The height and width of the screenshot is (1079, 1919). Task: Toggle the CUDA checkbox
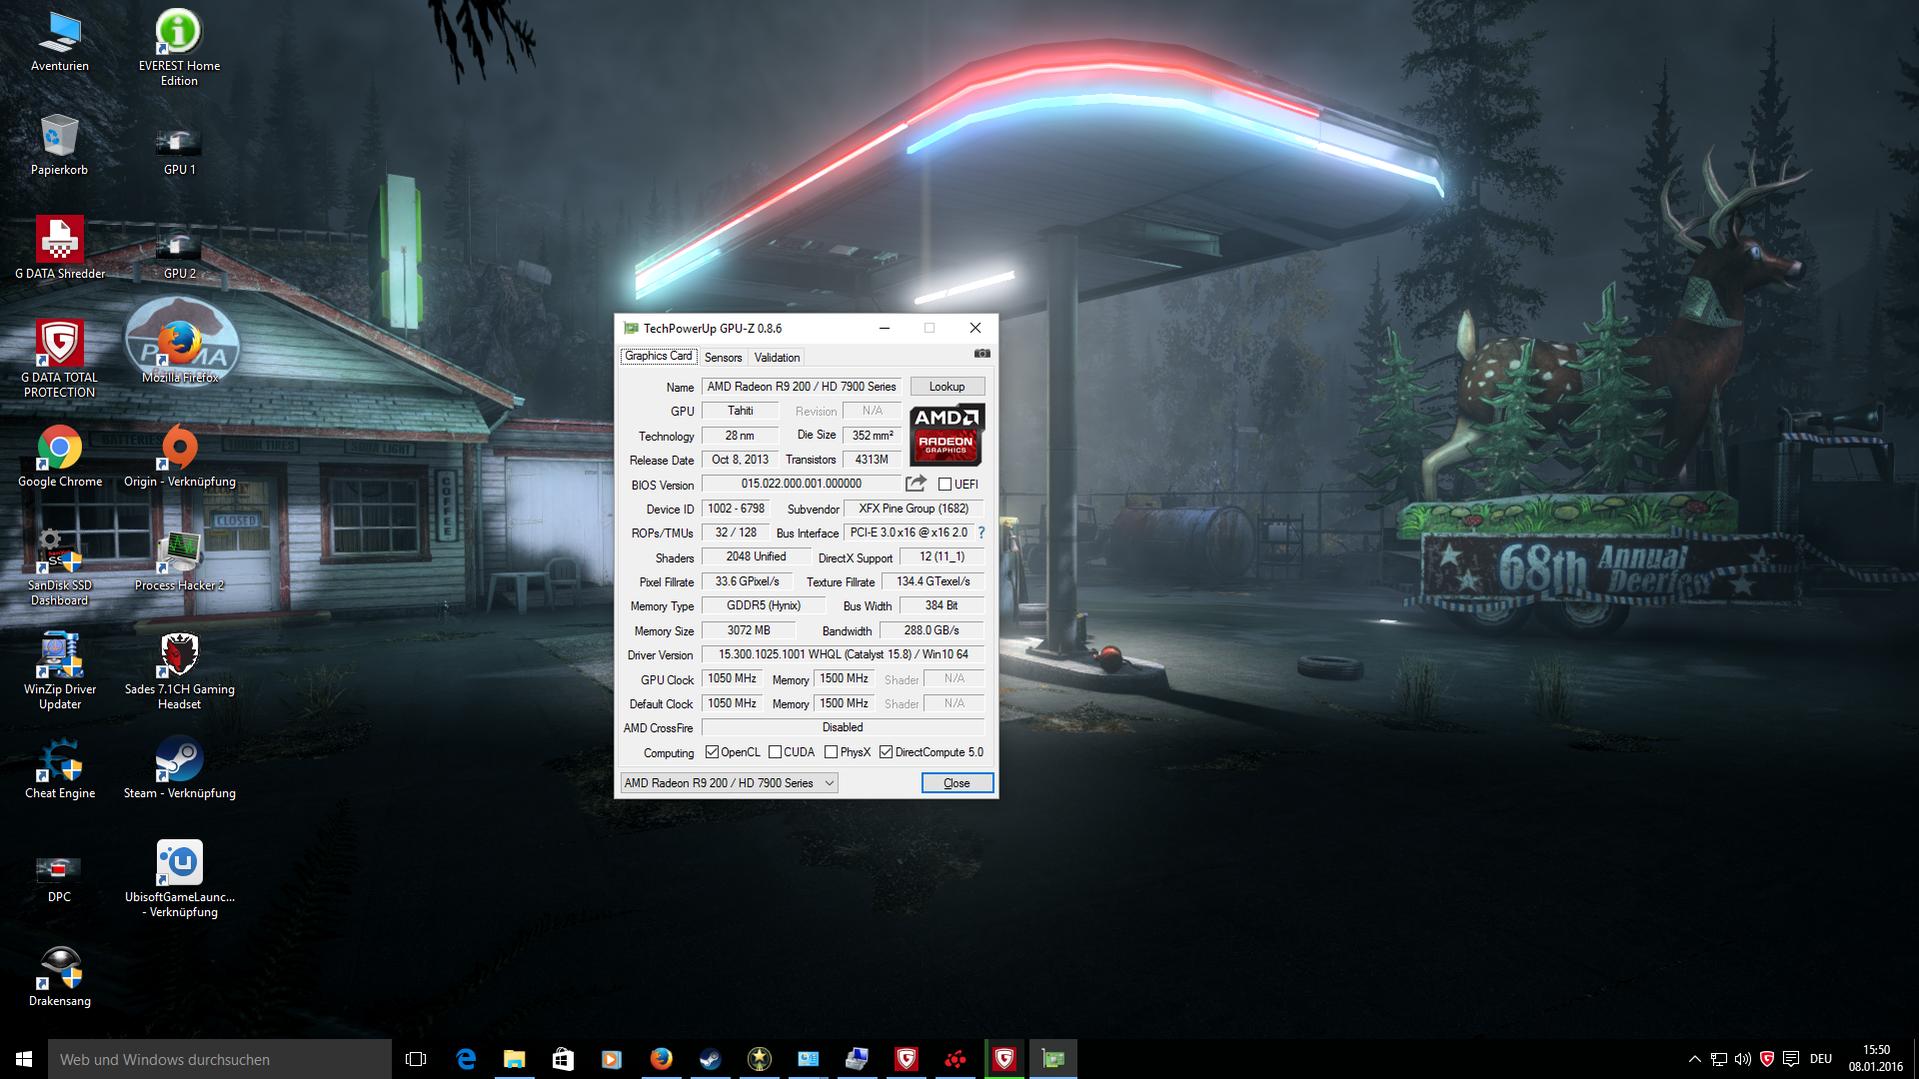click(x=775, y=752)
